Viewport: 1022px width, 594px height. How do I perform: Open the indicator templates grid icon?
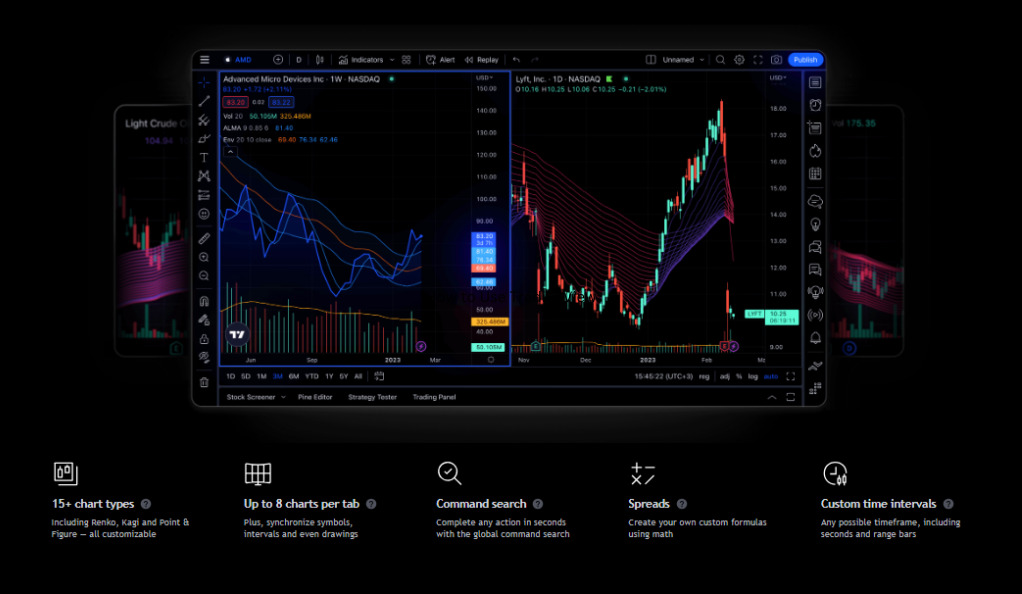[x=406, y=60]
